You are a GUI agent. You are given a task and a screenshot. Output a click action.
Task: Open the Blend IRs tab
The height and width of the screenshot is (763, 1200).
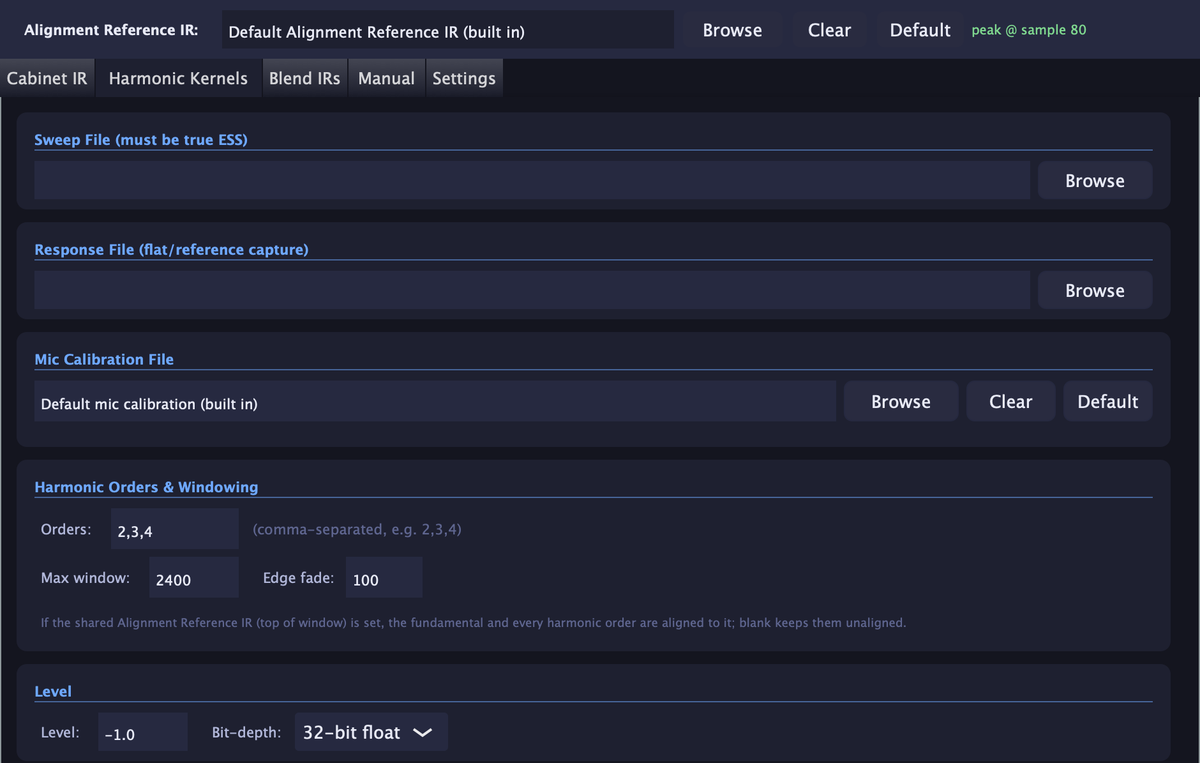click(304, 78)
